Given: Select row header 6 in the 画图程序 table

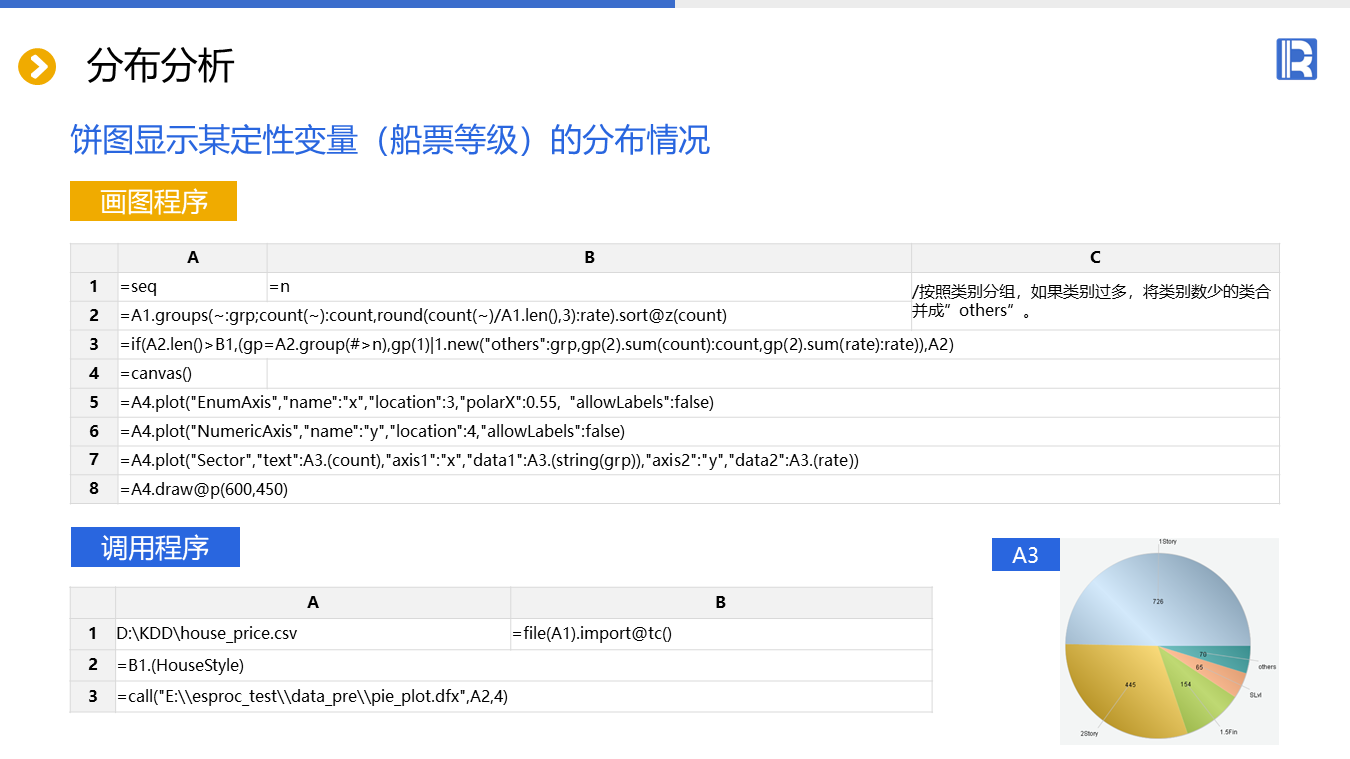Looking at the screenshot, I should click(x=94, y=432).
